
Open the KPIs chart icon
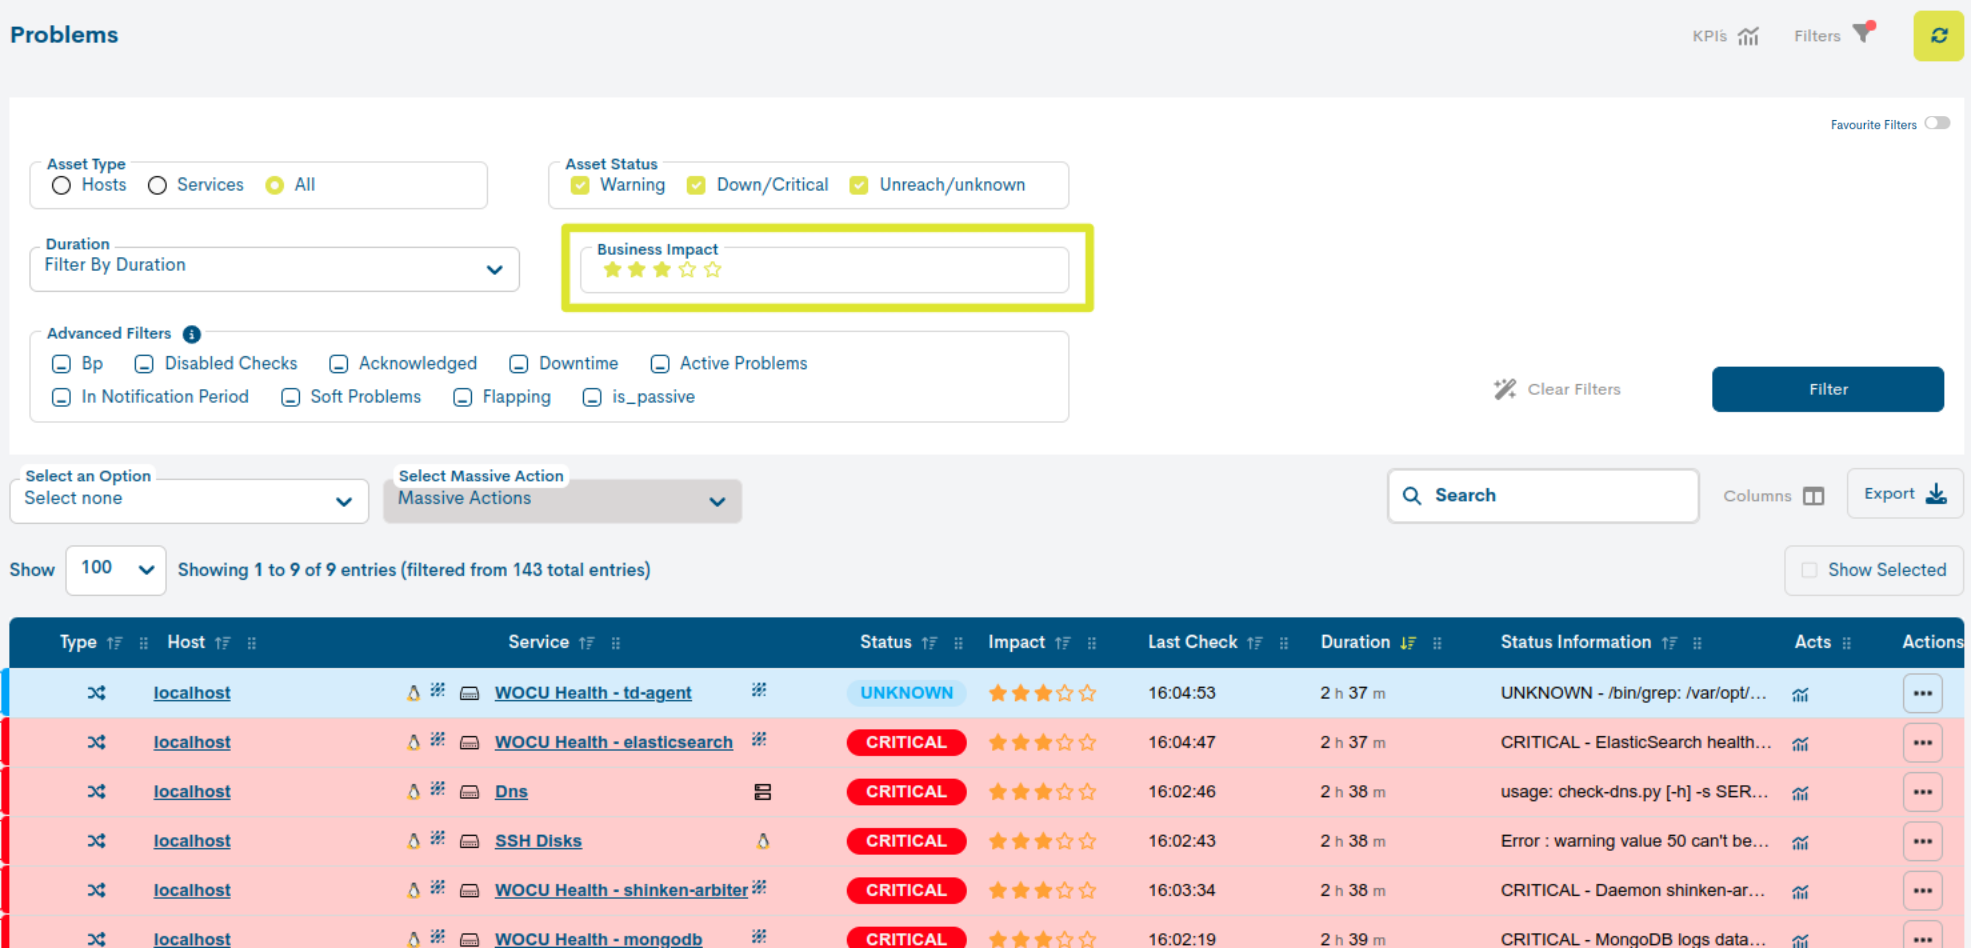[1748, 36]
